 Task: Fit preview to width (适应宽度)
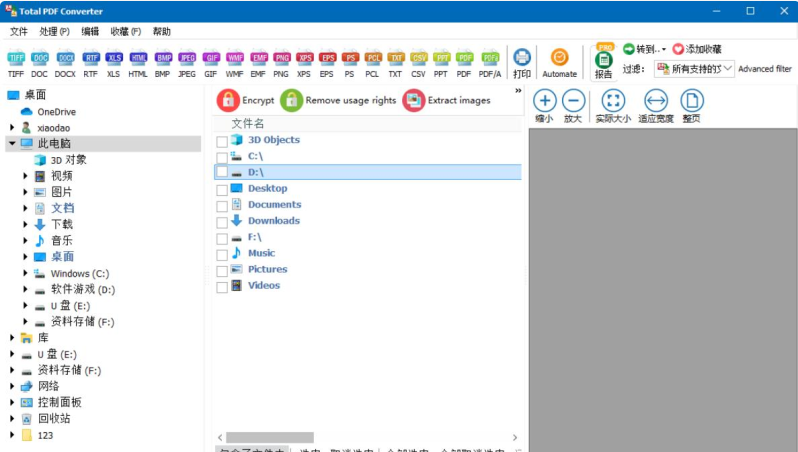(656, 106)
